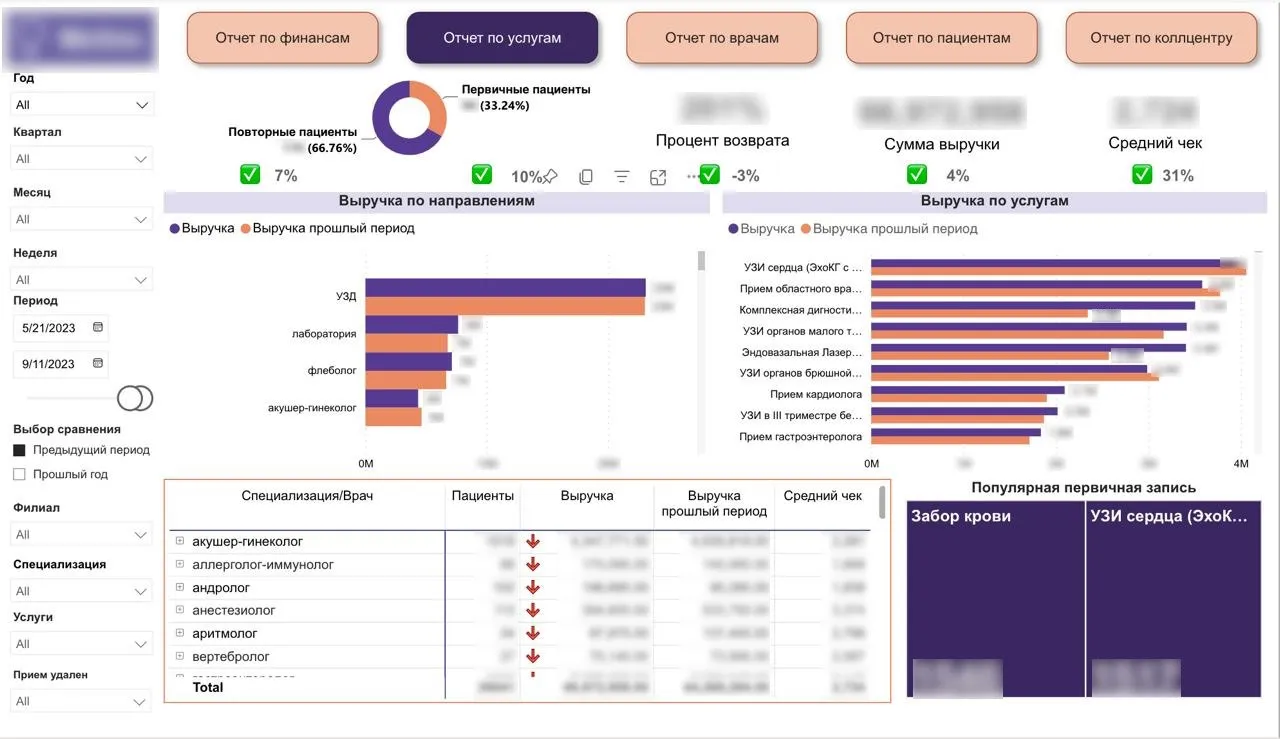Click the copy visual icon
The image size is (1280, 739).
pos(586,176)
